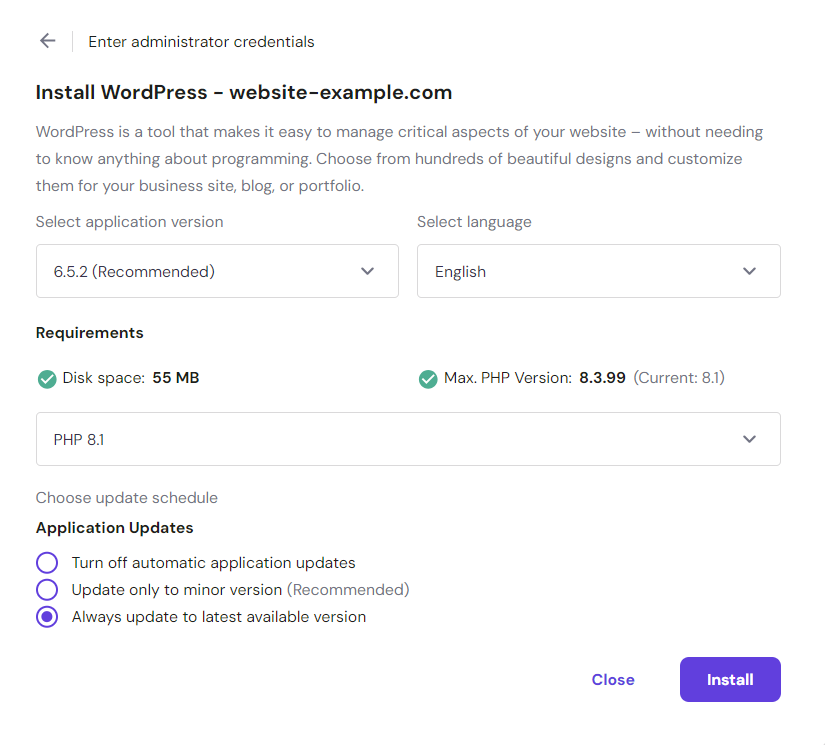Click the Requirements heading
825x745 pixels.
pyautogui.click(x=88, y=332)
